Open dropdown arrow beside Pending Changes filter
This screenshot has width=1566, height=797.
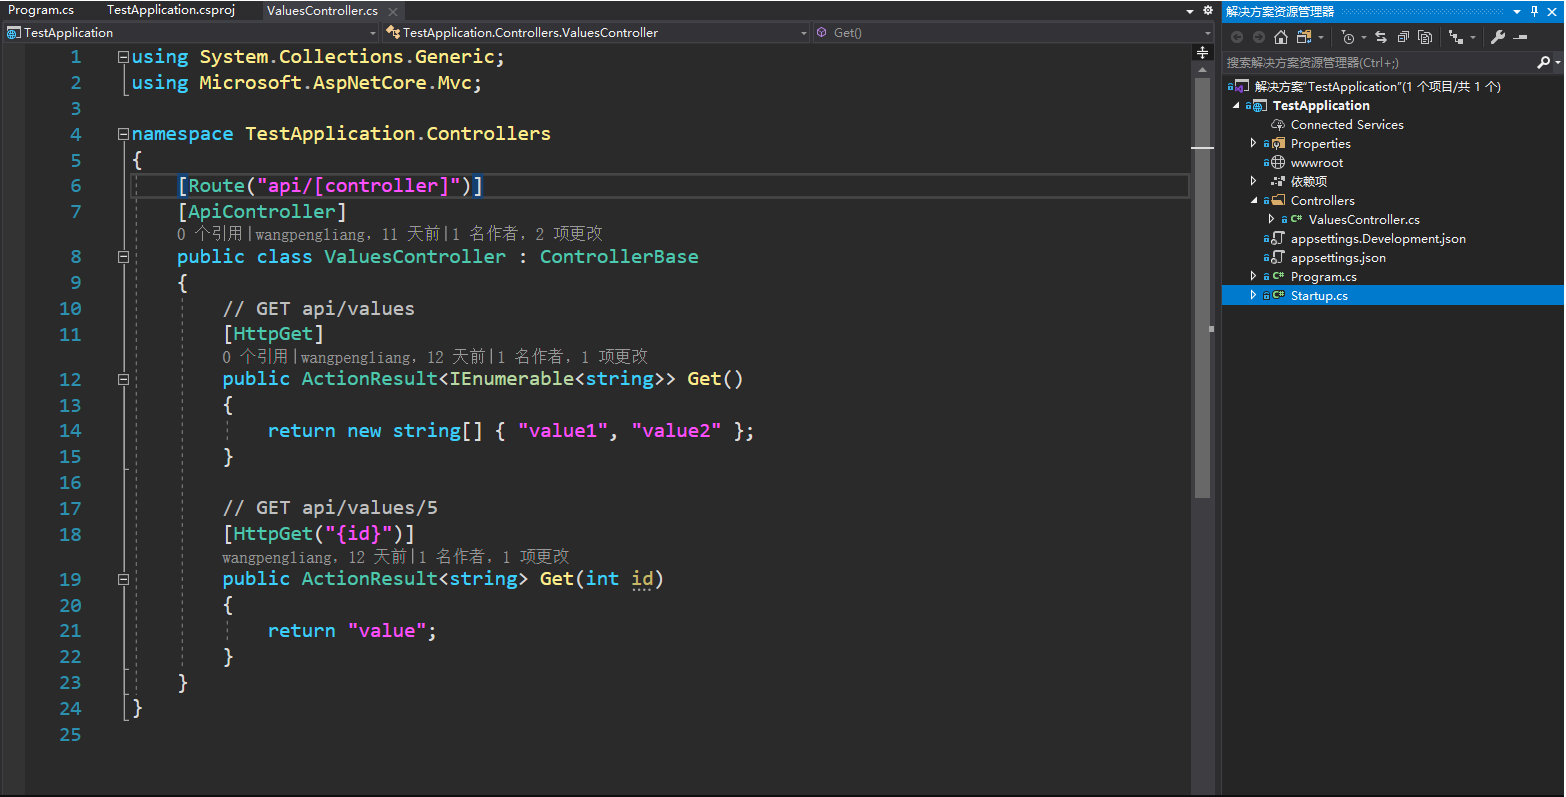pyautogui.click(x=1364, y=38)
